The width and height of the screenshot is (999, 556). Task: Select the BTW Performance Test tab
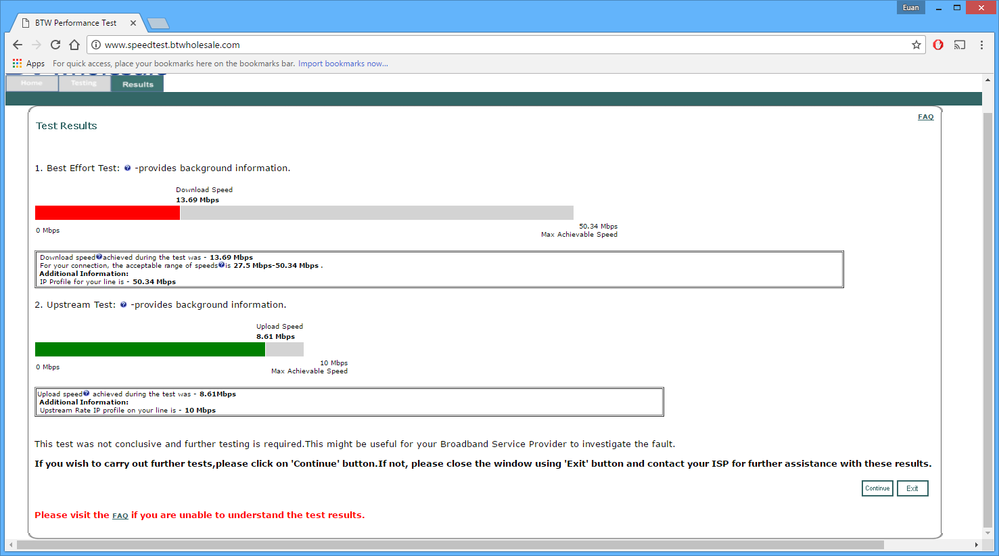click(x=76, y=23)
